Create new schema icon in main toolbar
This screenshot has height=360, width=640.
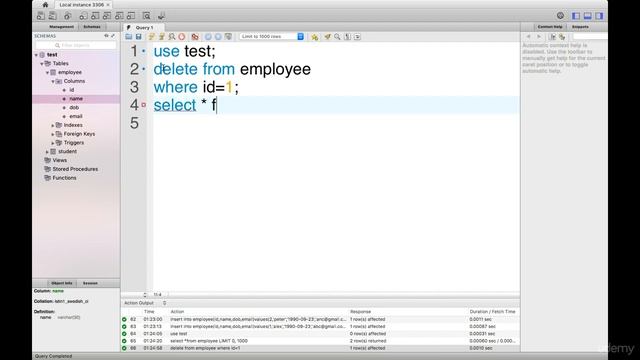pos(83,16)
